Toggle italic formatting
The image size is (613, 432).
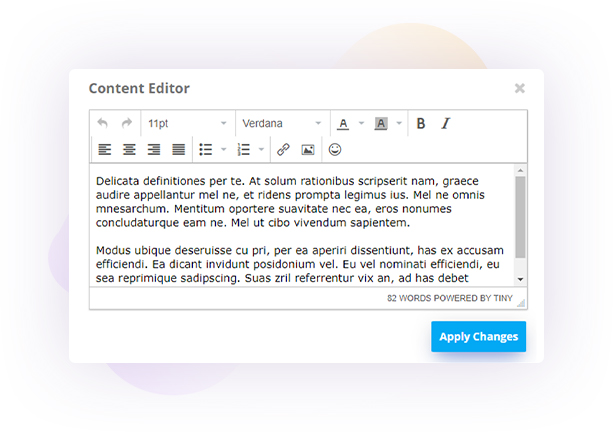click(x=446, y=124)
